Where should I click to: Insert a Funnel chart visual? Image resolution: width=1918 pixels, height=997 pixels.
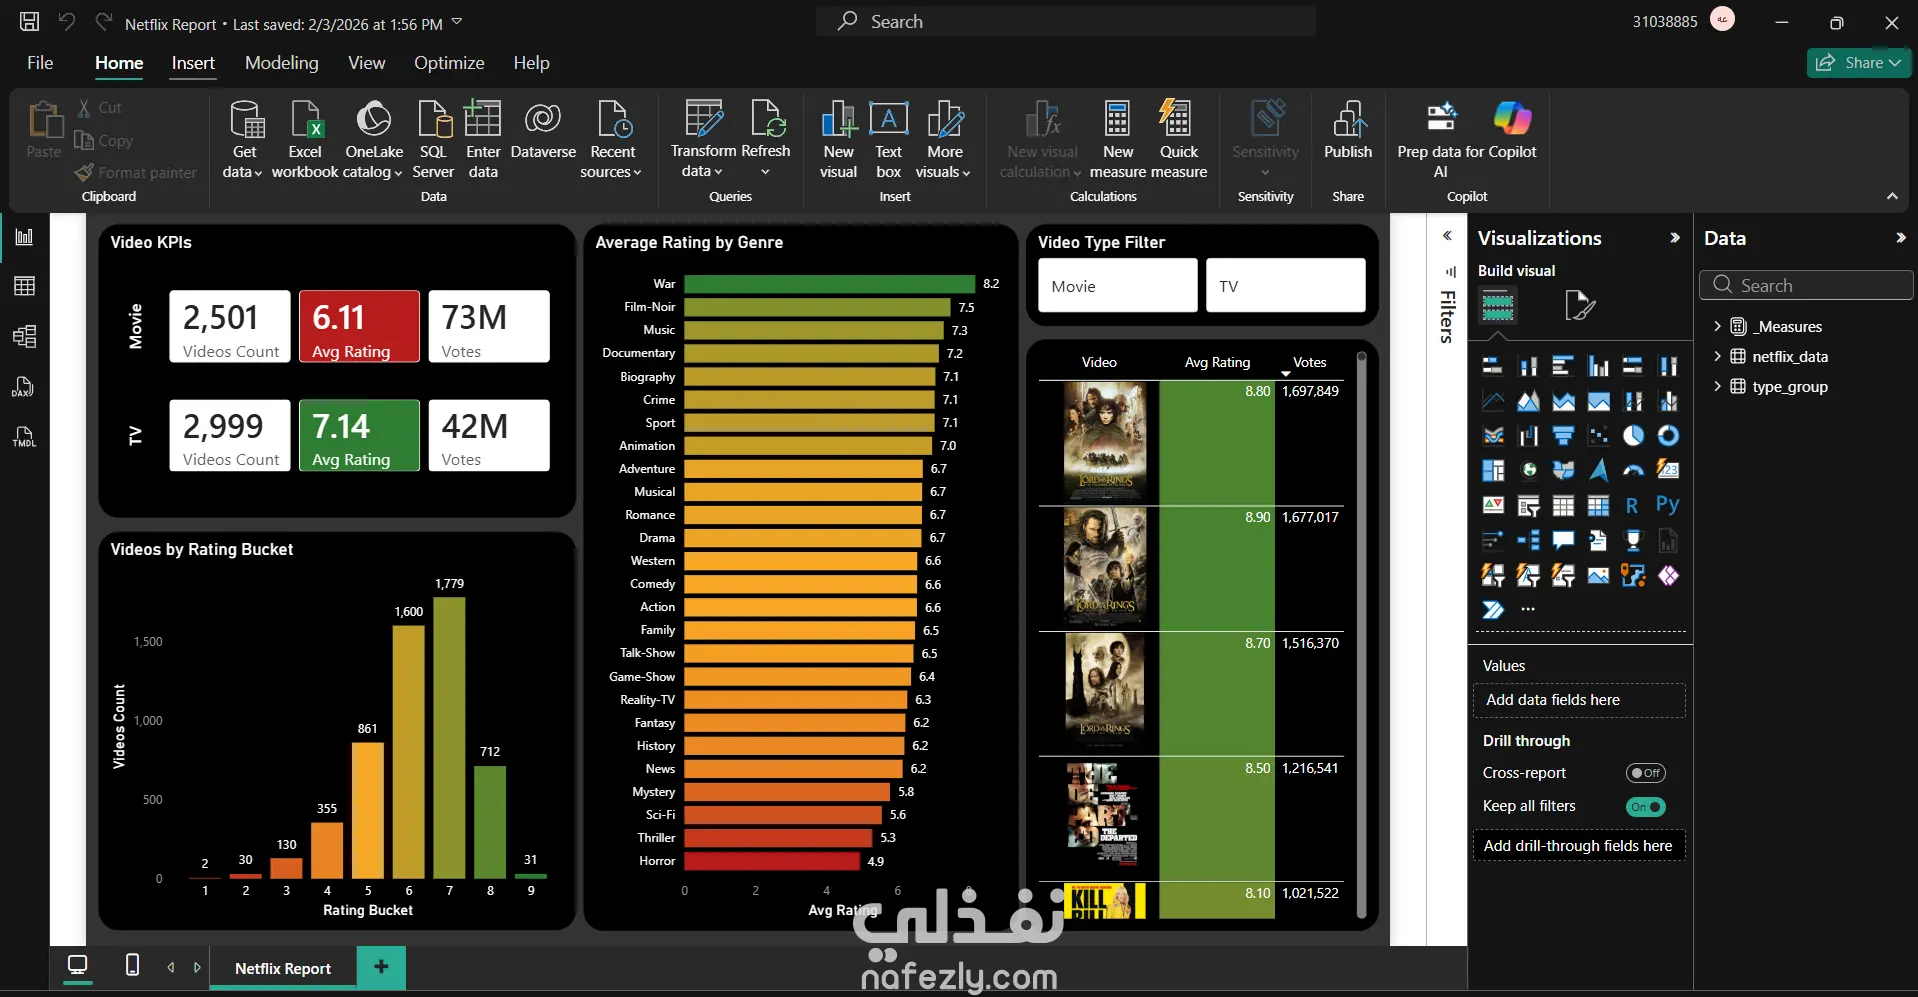pyautogui.click(x=1563, y=436)
